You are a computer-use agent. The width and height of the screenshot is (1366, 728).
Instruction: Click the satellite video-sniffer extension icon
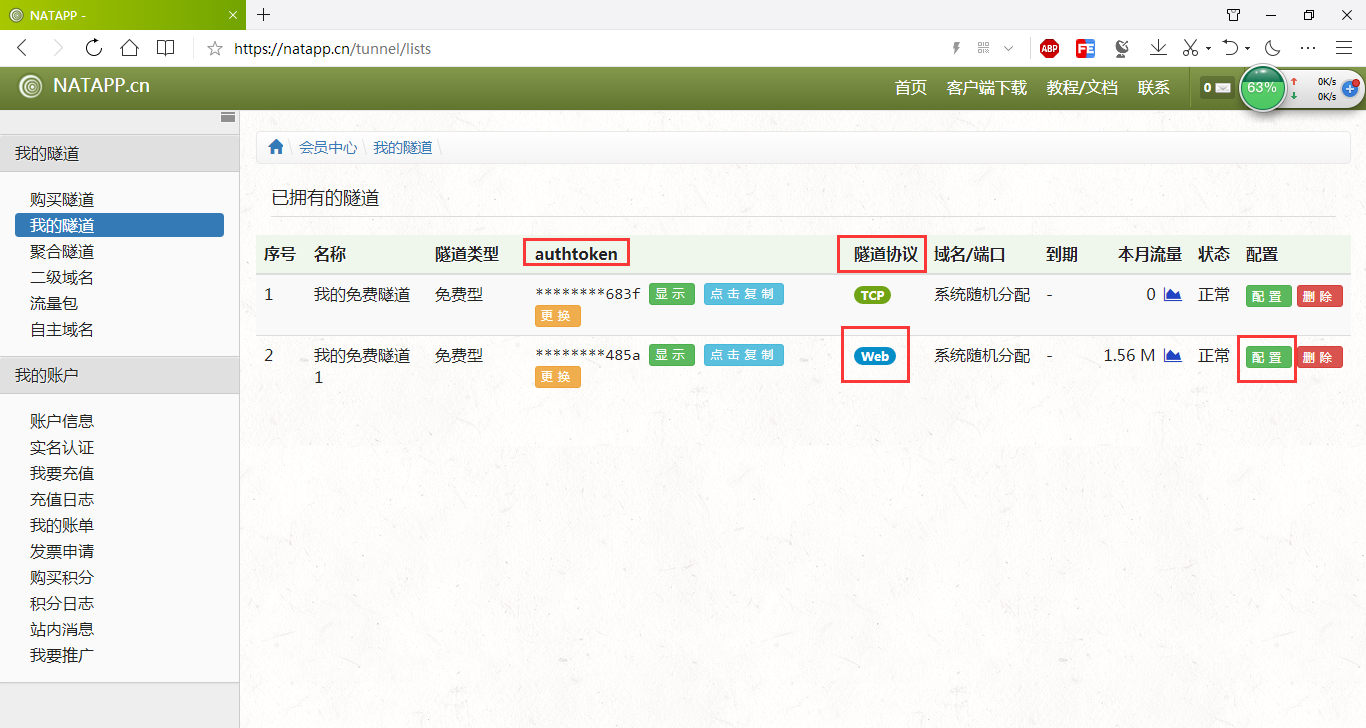pyautogui.click(x=1122, y=48)
